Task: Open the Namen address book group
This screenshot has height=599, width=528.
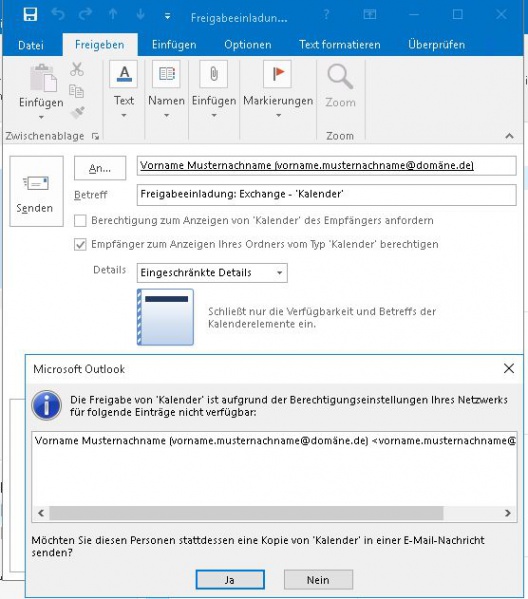Action: tap(167, 90)
